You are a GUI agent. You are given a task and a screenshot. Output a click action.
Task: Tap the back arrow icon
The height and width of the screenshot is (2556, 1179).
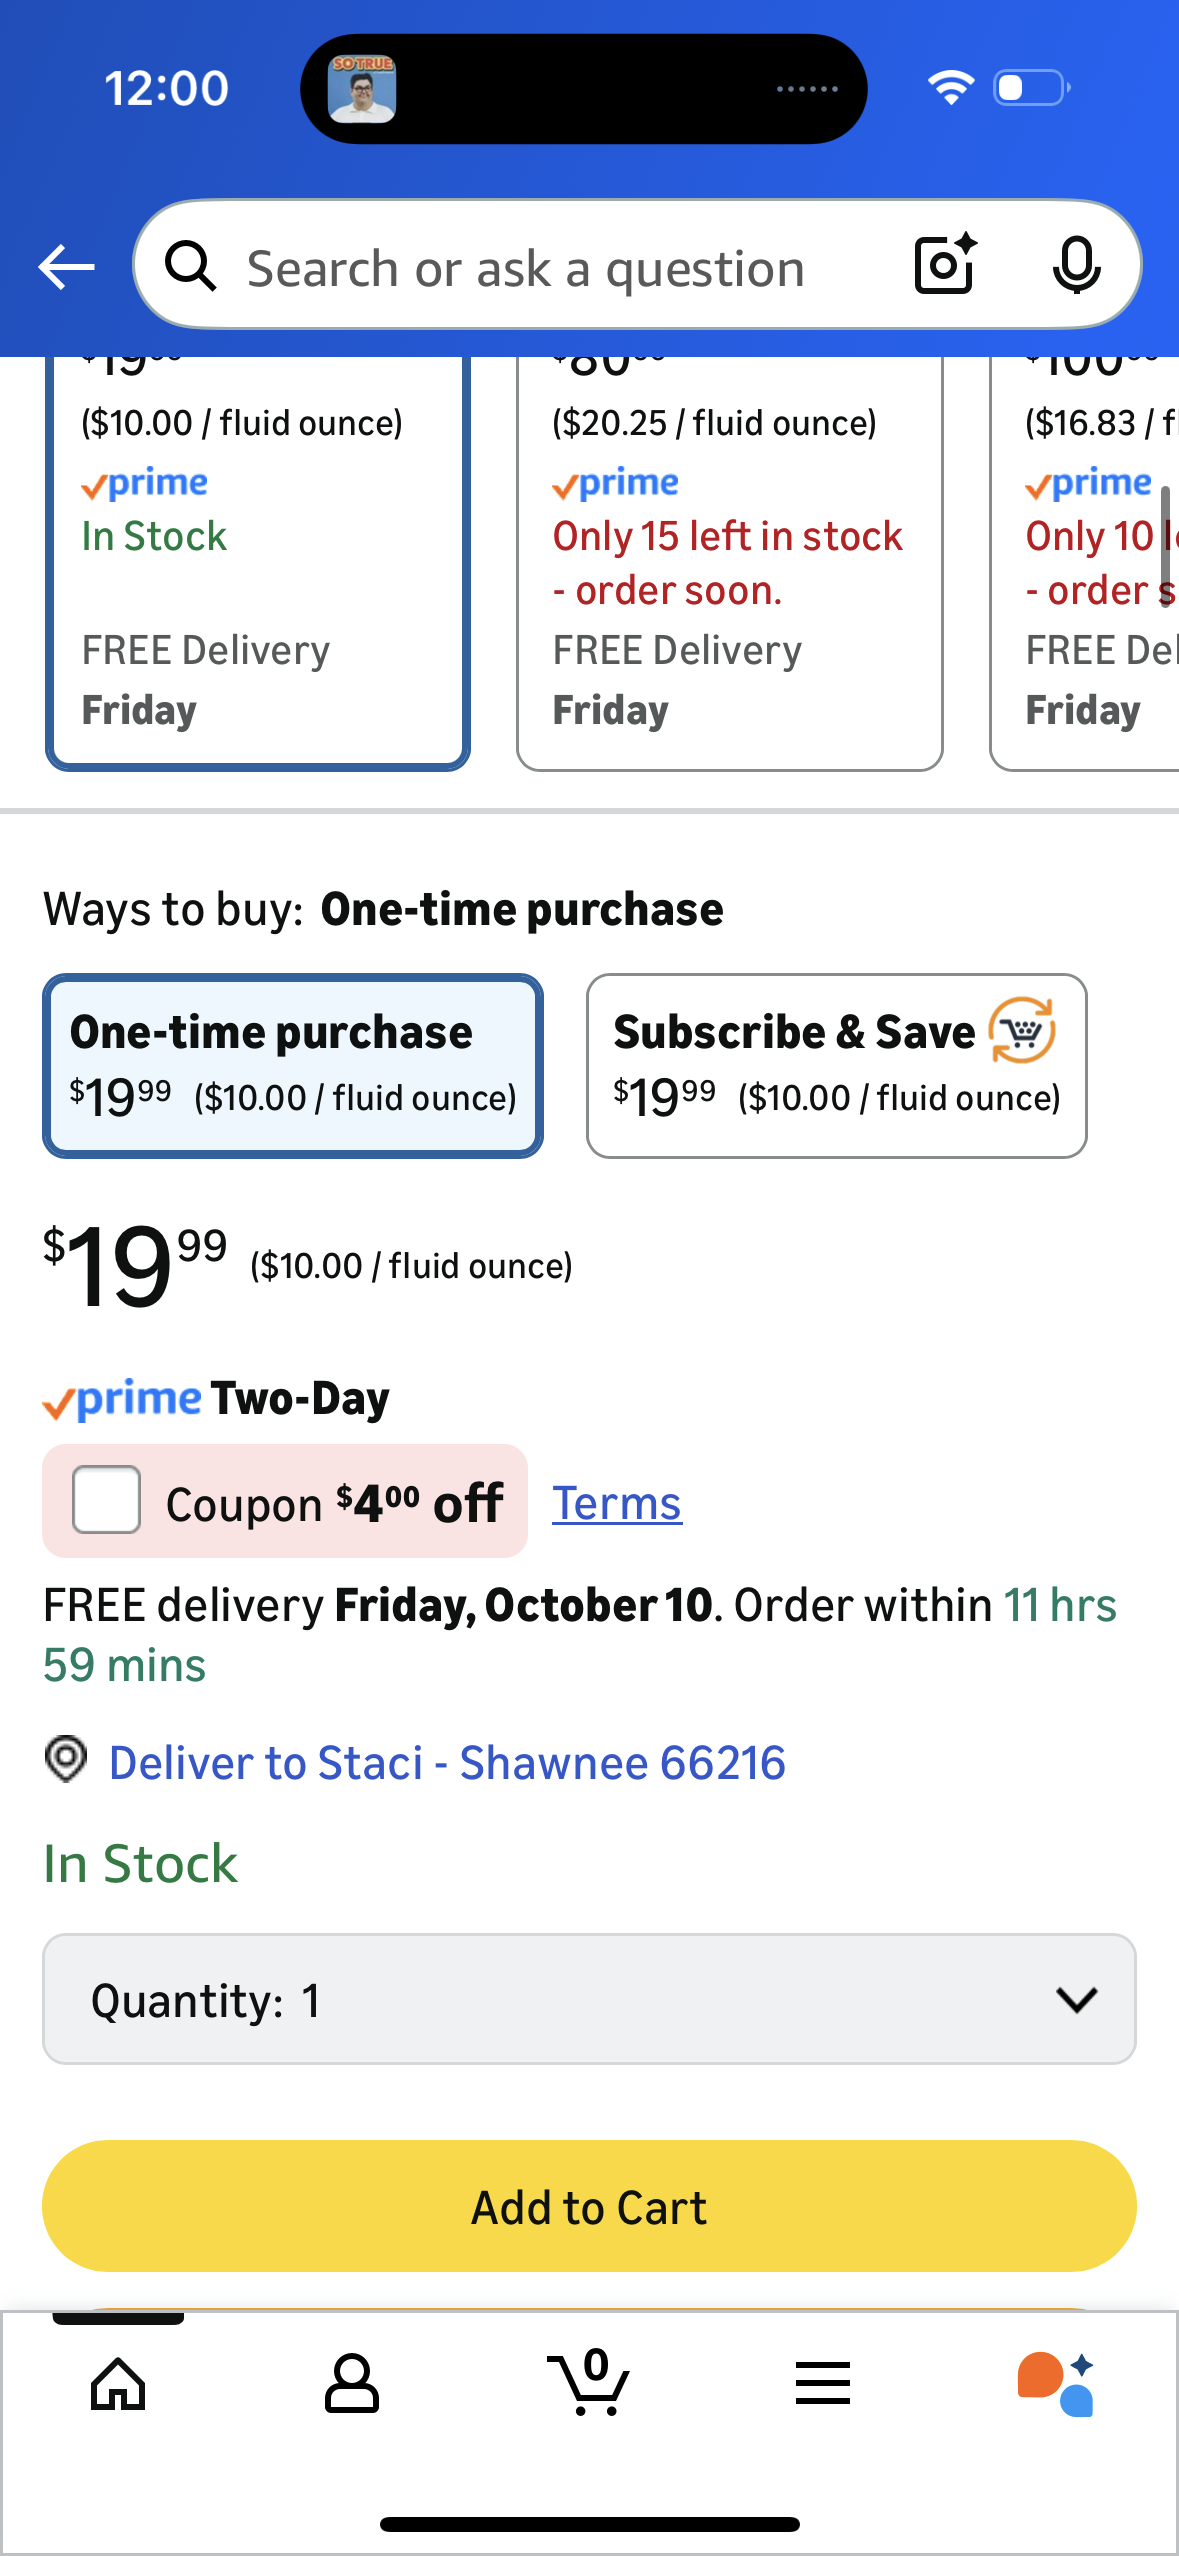click(66, 267)
